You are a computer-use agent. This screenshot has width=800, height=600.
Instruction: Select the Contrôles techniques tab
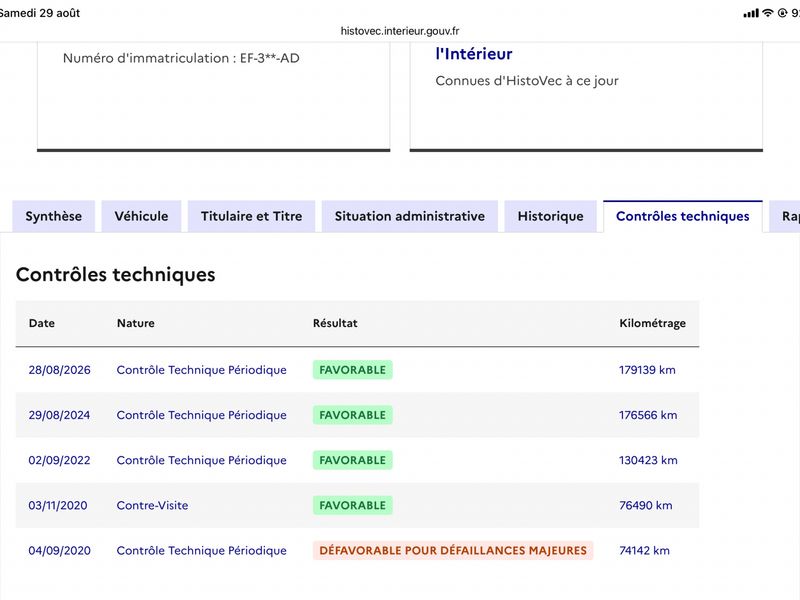point(683,216)
